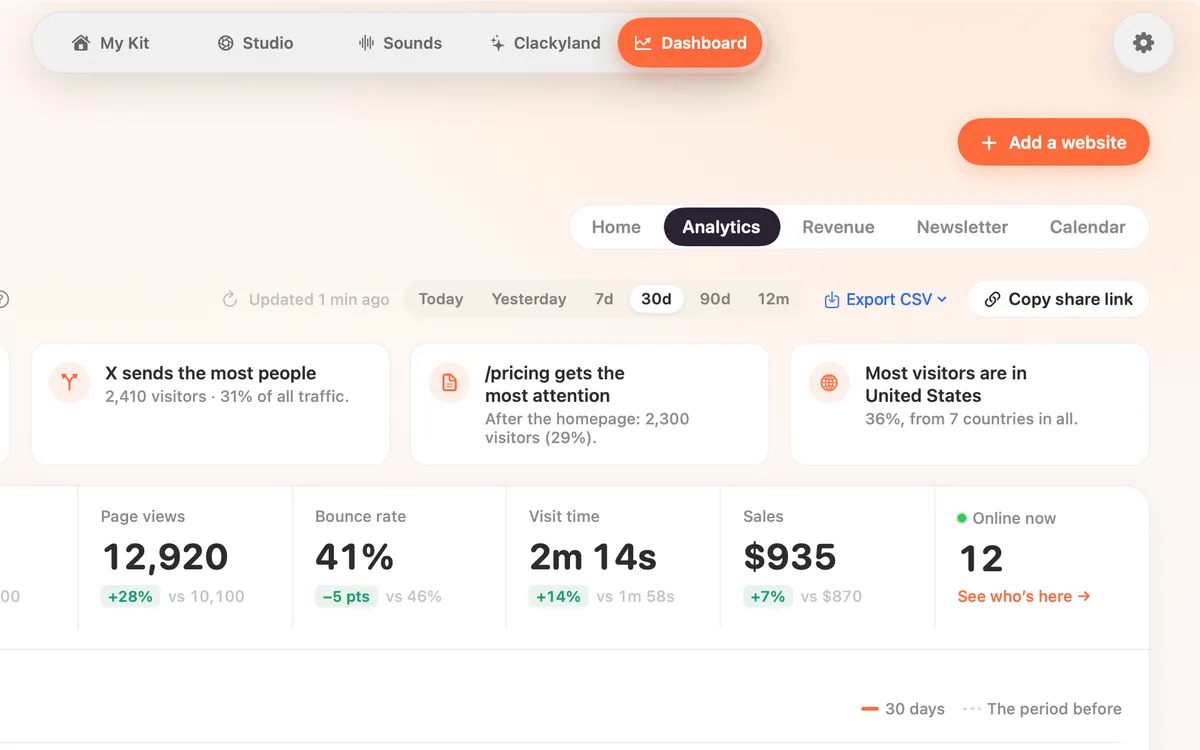This screenshot has width=1200, height=750.
Task: Open the Most visitors are in United States card
Action: pos(970,404)
